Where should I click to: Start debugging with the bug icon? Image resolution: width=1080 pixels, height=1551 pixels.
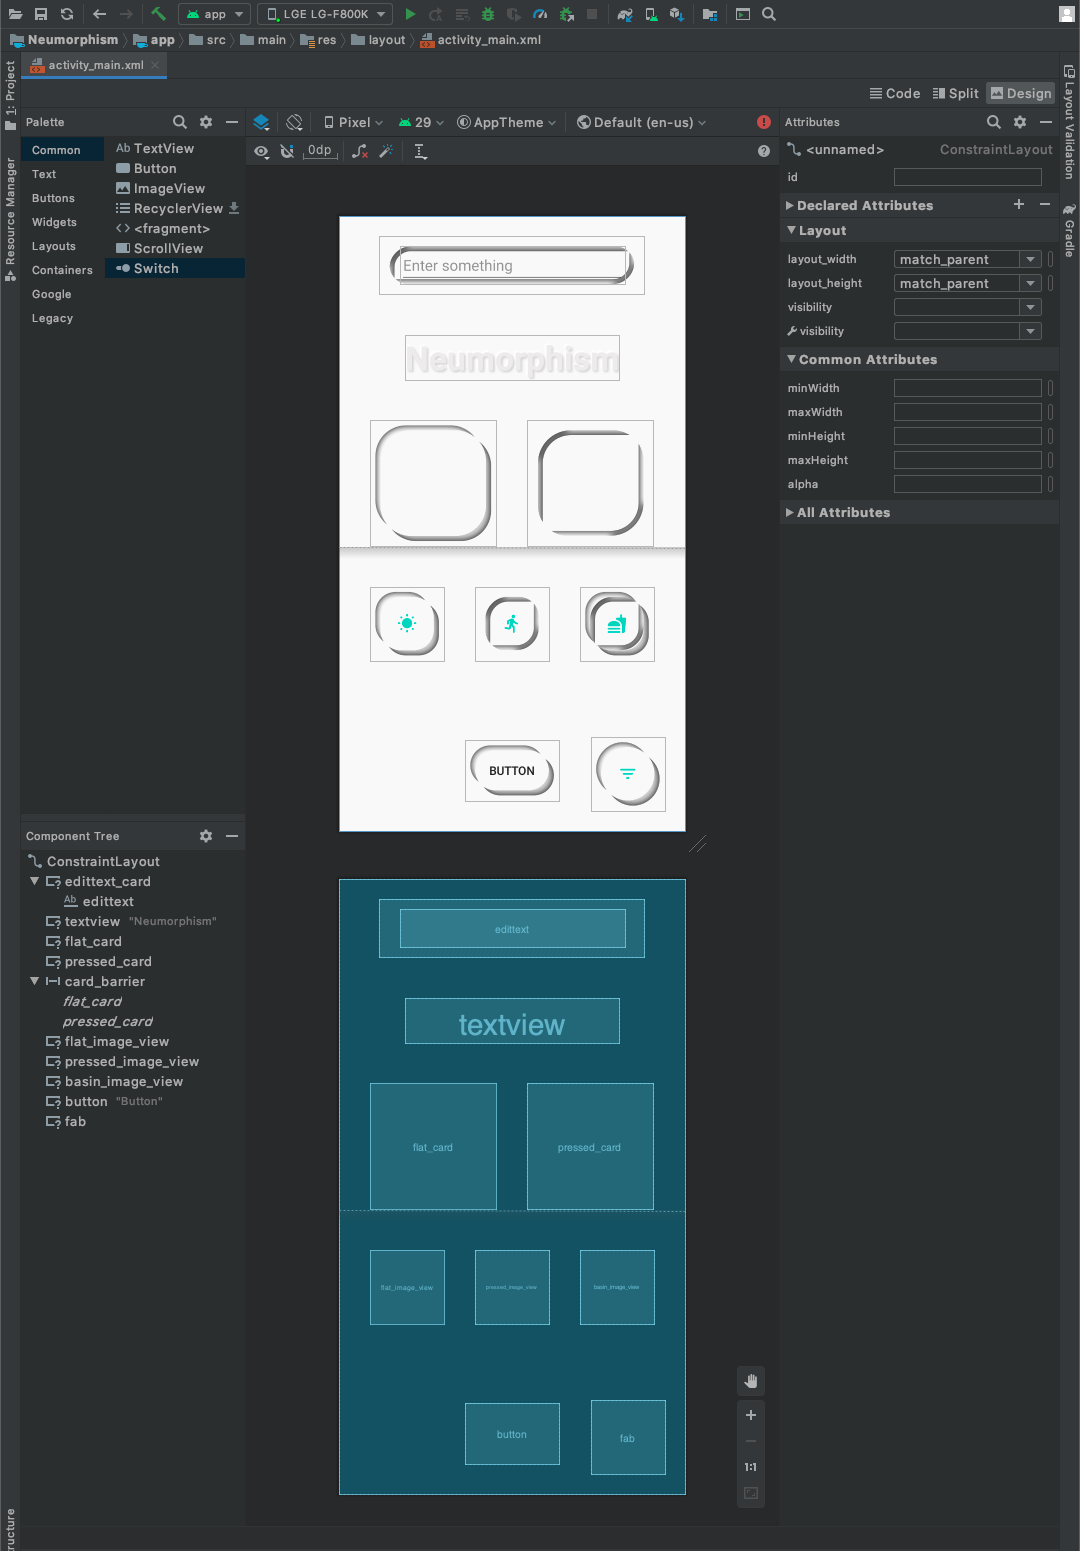click(488, 14)
